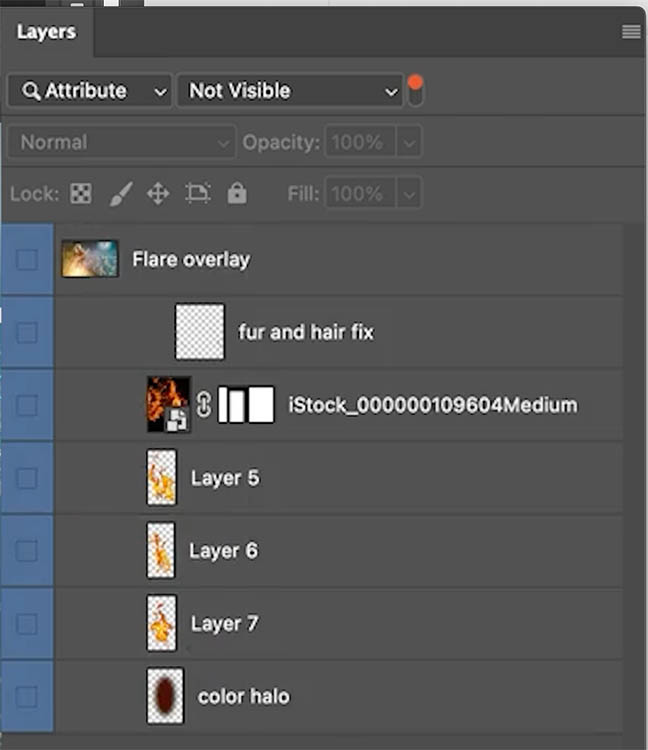Show Layer 7 visibility
Image resolution: width=648 pixels, height=750 pixels.
(27, 623)
